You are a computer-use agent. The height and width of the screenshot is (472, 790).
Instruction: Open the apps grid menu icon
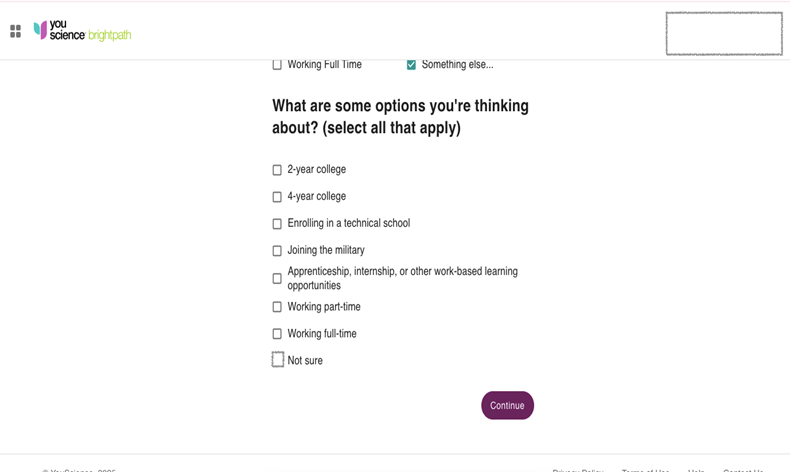16,32
